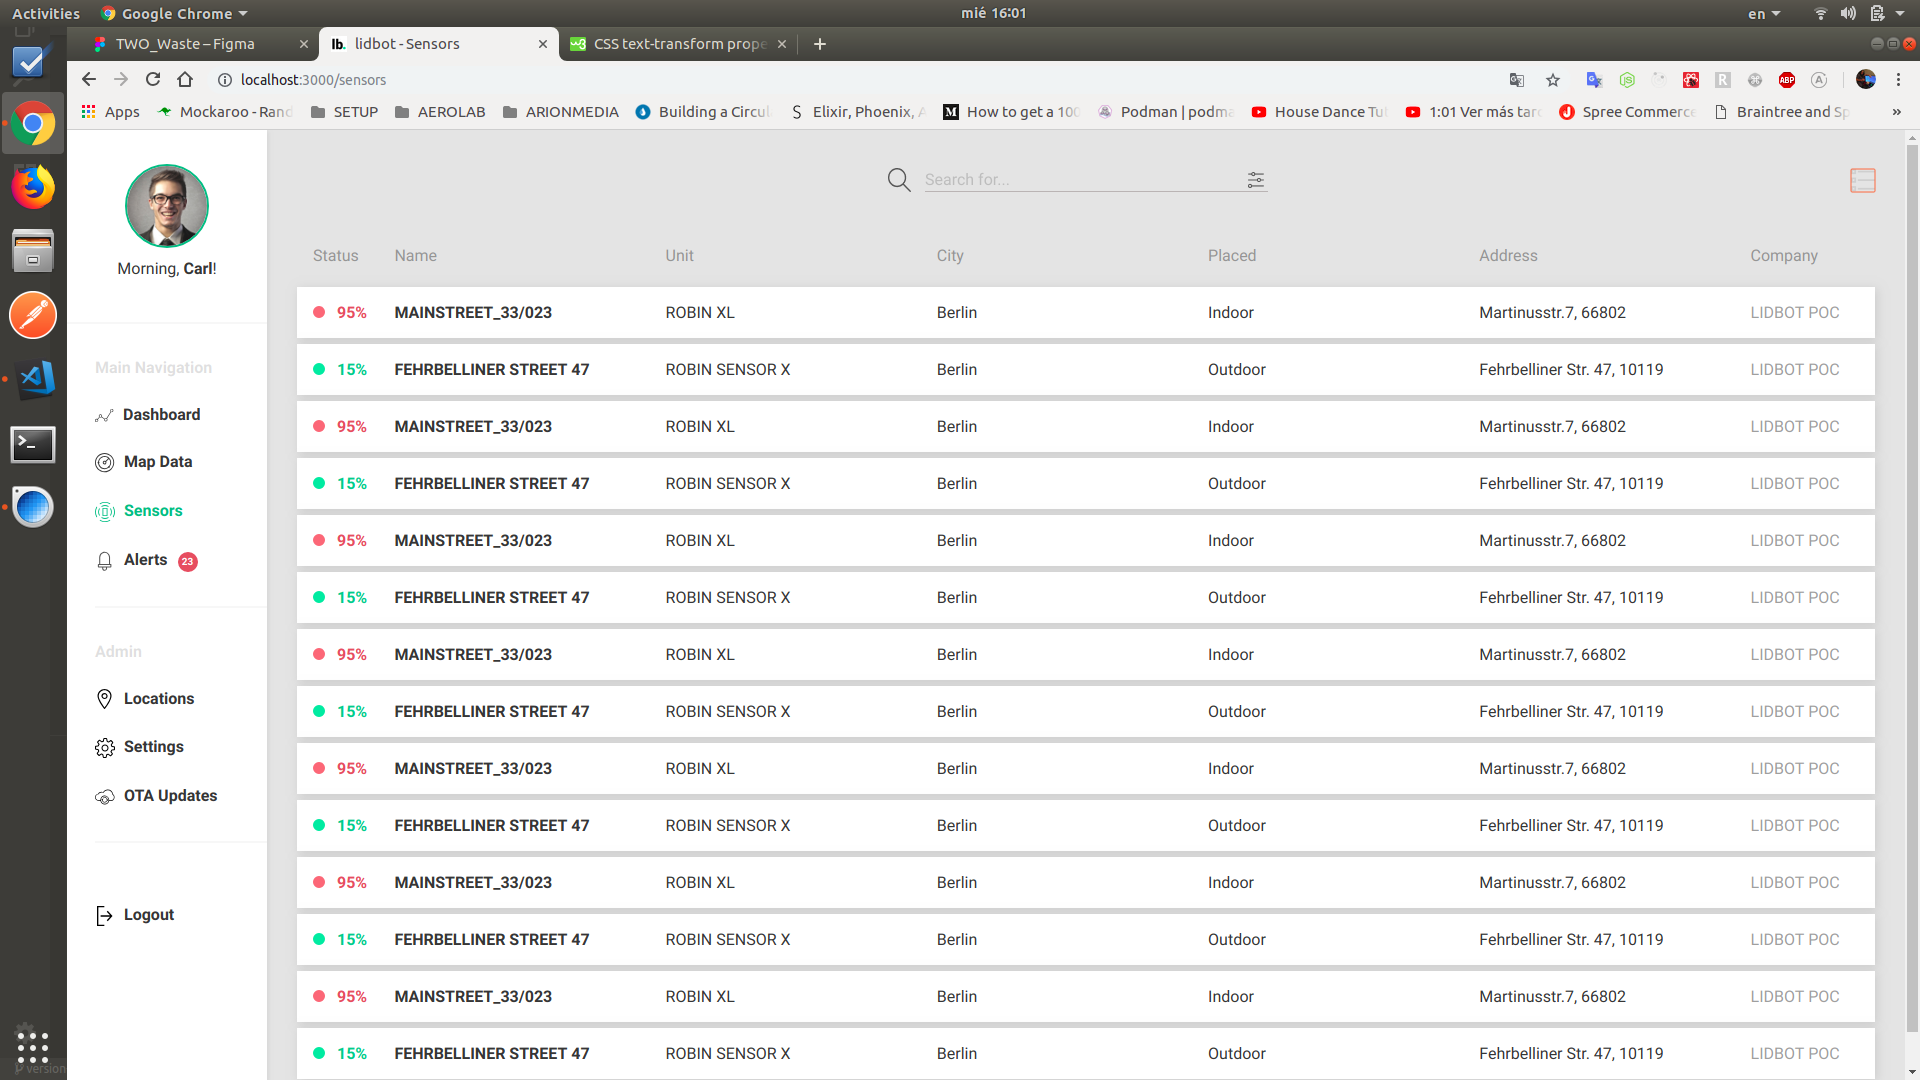Open Activities in the top bar
This screenshot has height=1080, width=1920.
click(46, 13)
